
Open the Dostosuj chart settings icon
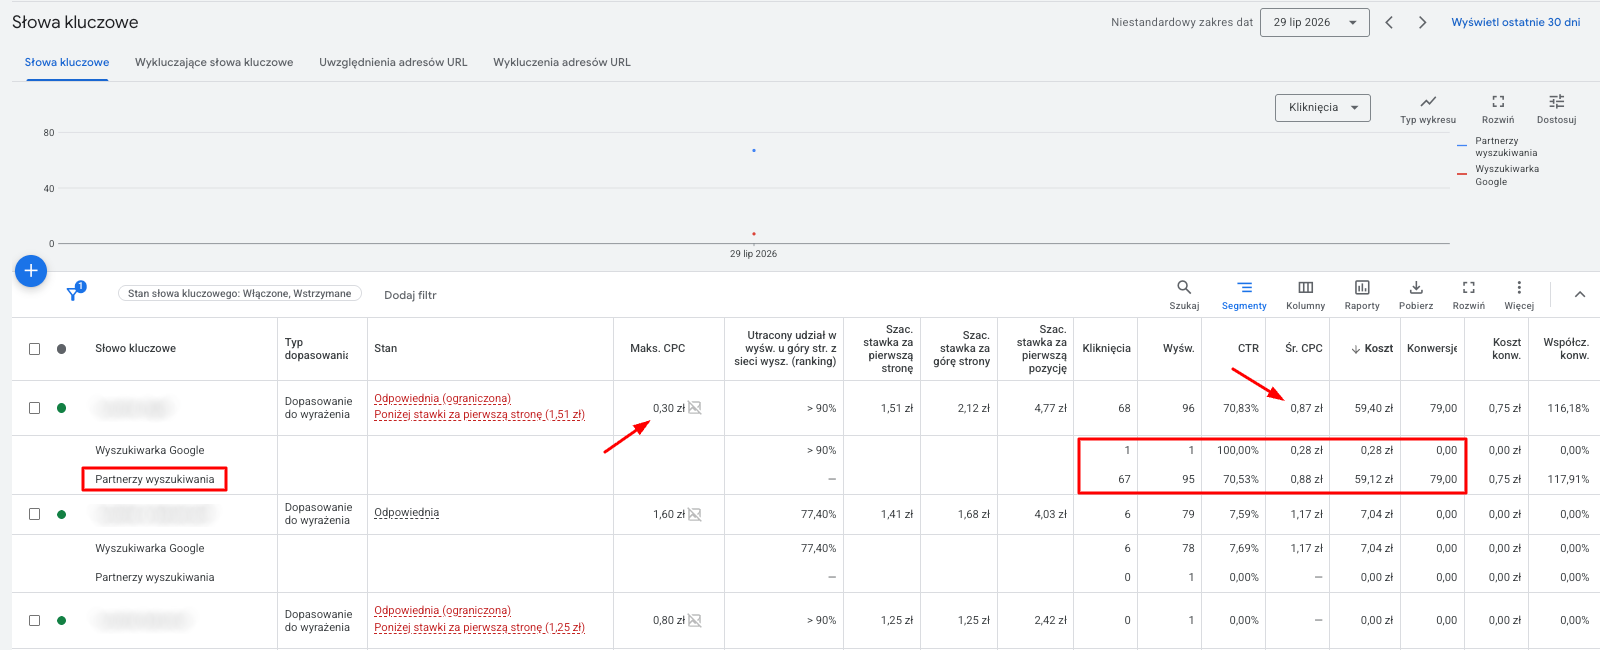[1557, 102]
